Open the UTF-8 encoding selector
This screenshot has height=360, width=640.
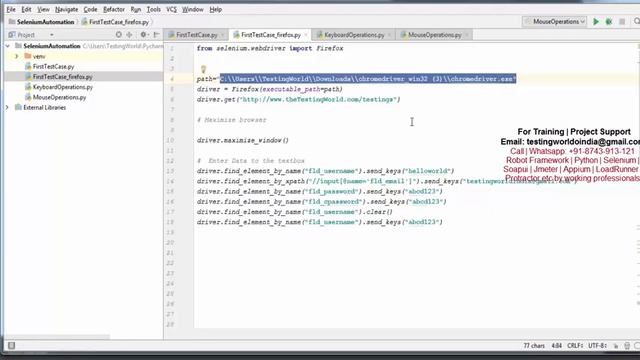[598, 346]
